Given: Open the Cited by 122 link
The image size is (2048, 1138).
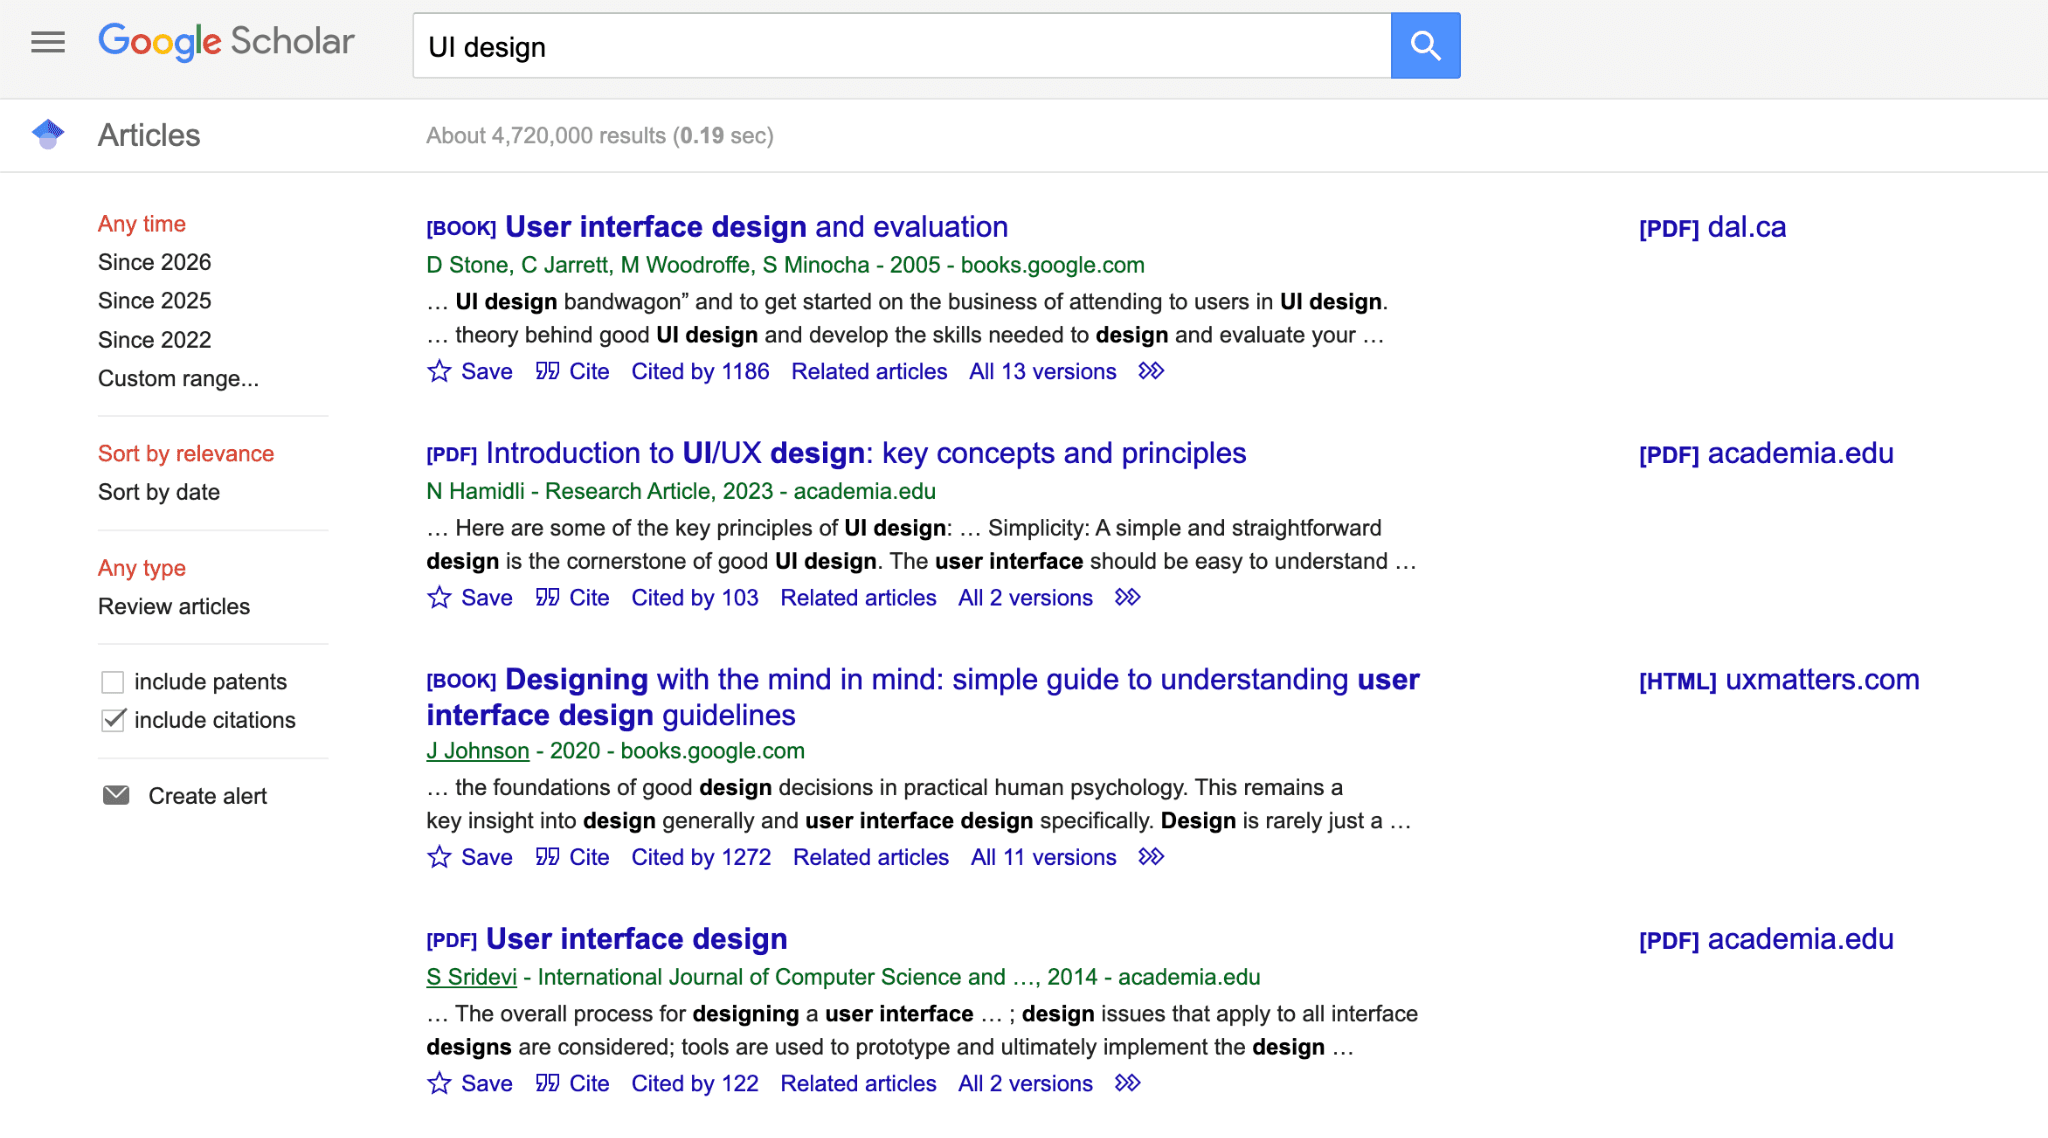Looking at the screenshot, I should pos(695,1084).
